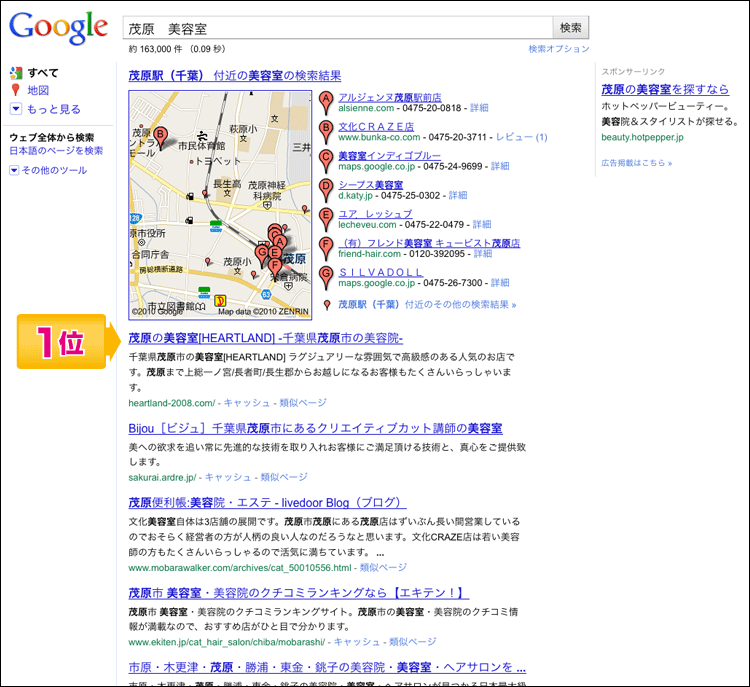Viewport: 750px width, 687px height.
Task: Click www.bunka-co.com URL text
Action: (x=379, y=137)
